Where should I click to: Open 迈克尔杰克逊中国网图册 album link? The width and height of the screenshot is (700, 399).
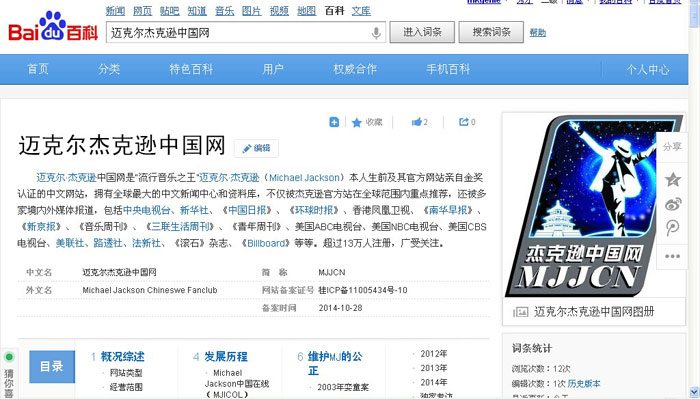point(594,312)
